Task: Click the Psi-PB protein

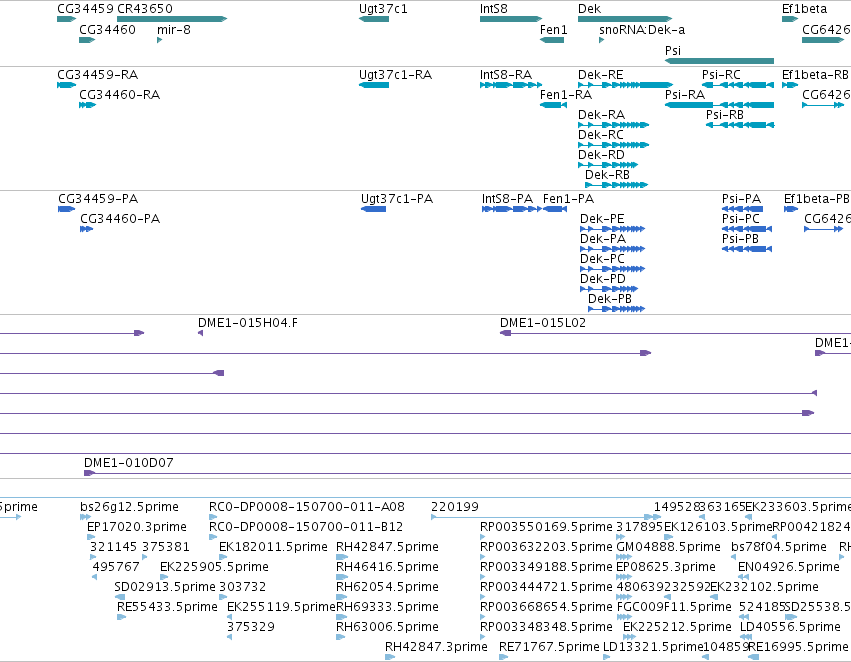Action: (x=747, y=249)
